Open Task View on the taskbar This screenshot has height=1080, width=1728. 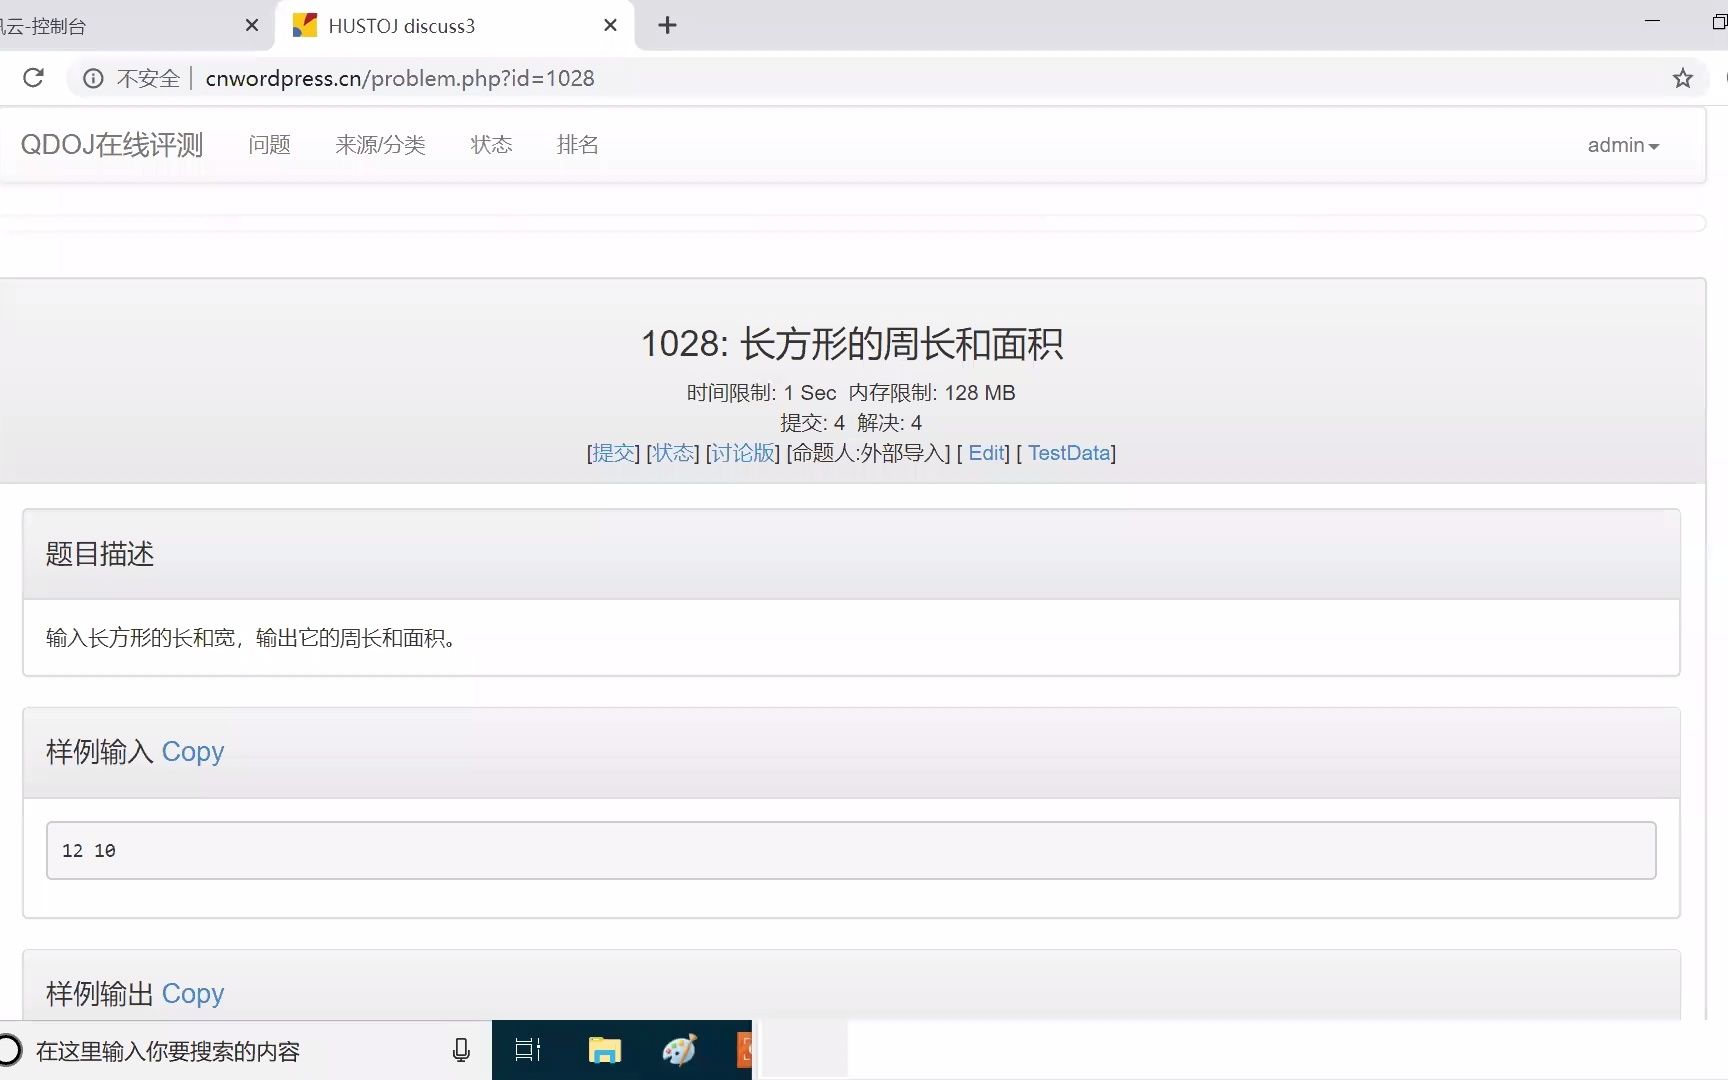[527, 1050]
